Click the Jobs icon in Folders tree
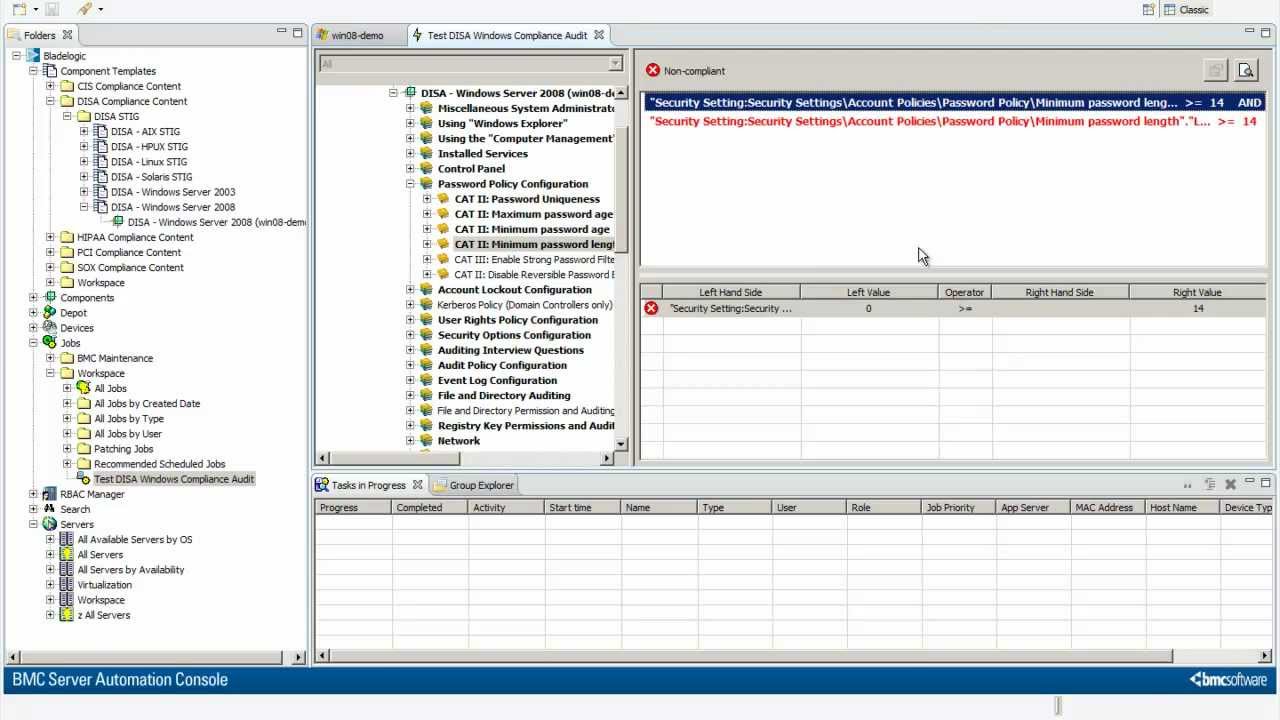The height and width of the screenshot is (720, 1280). [x=49, y=343]
